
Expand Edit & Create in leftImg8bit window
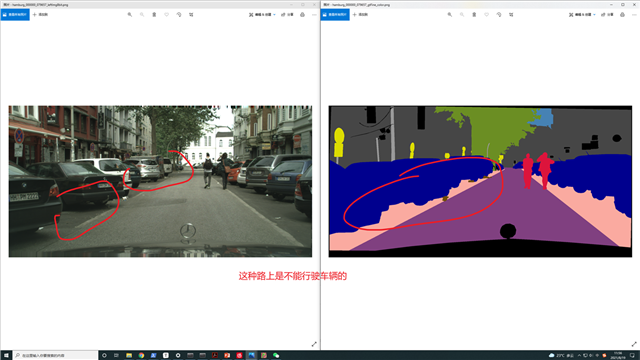(x=262, y=14)
